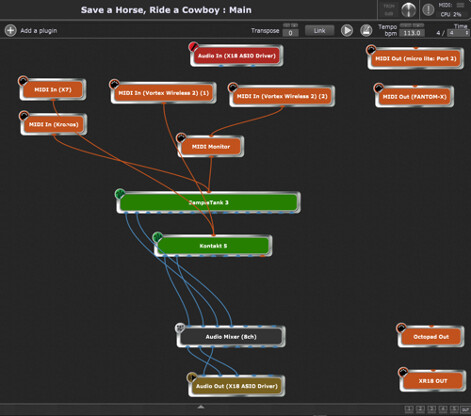The width and height of the screenshot is (471, 416).
Task: Click the corner icon on Audio Mixer (8ch)
Action: pyautogui.click(x=180, y=328)
